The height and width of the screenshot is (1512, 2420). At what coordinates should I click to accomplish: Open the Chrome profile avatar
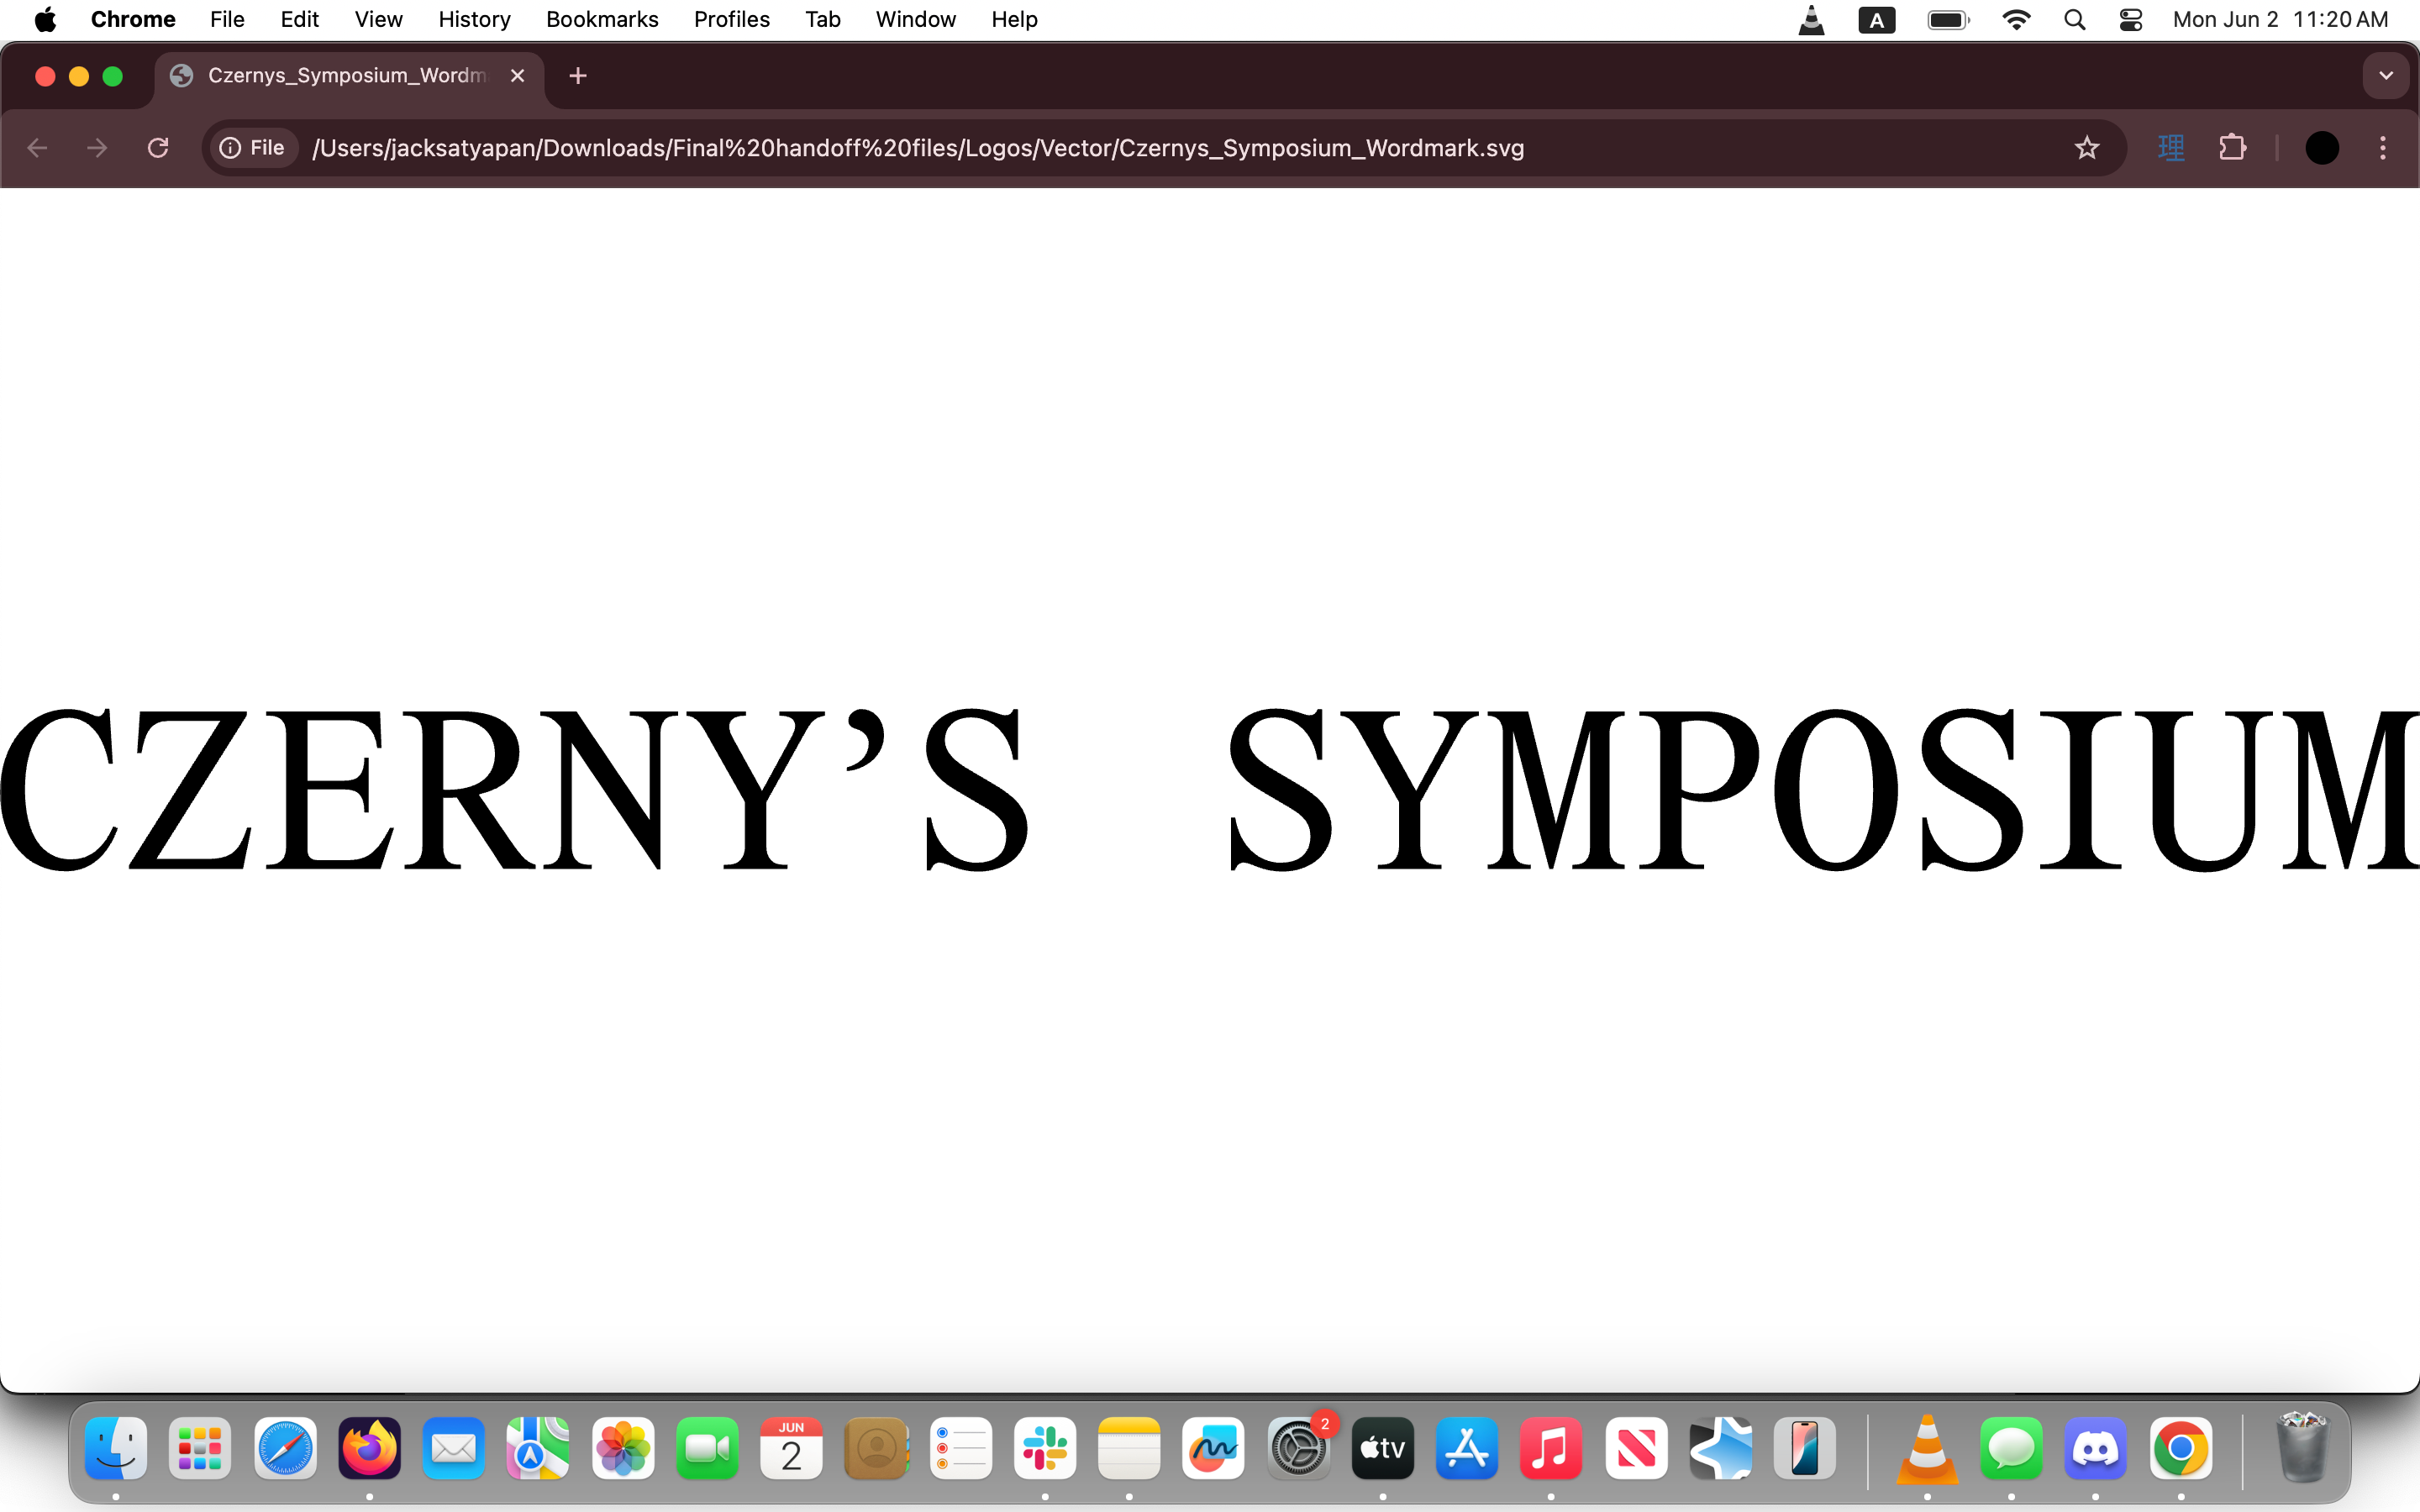point(2321,148)
